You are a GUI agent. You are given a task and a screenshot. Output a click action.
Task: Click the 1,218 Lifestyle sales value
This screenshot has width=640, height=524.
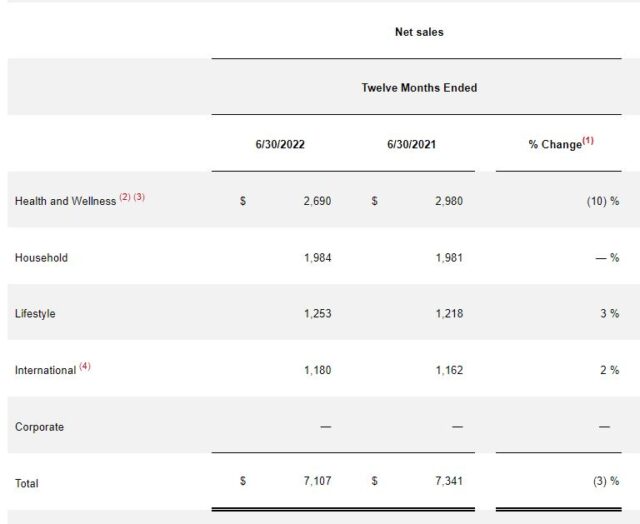[x=449, y=313]
